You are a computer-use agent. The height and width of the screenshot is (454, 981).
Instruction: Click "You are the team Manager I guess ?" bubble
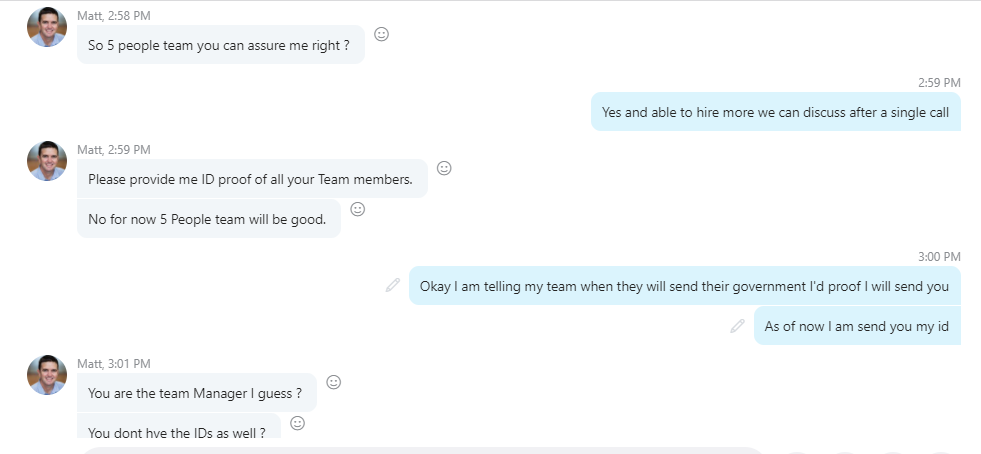[x=197, y=393]
